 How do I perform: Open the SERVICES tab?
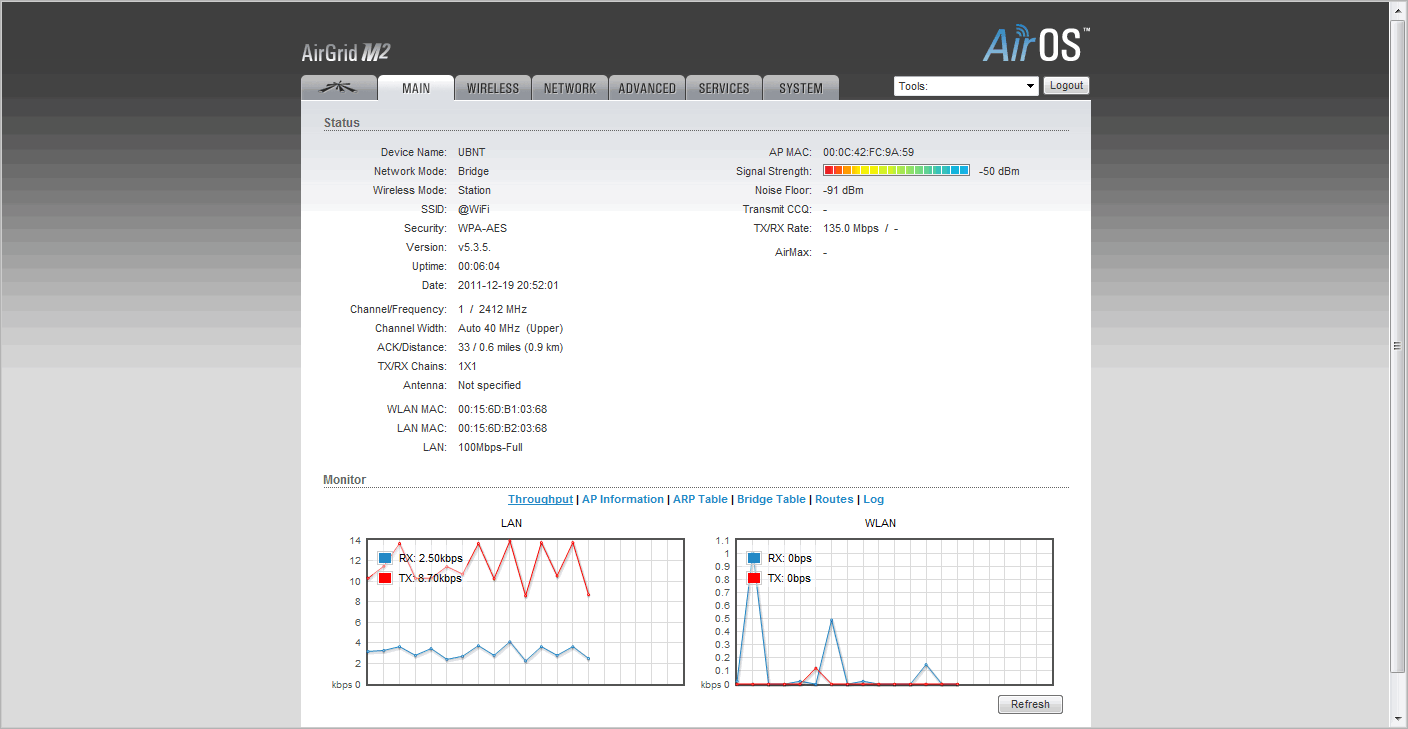coord(724,88)
